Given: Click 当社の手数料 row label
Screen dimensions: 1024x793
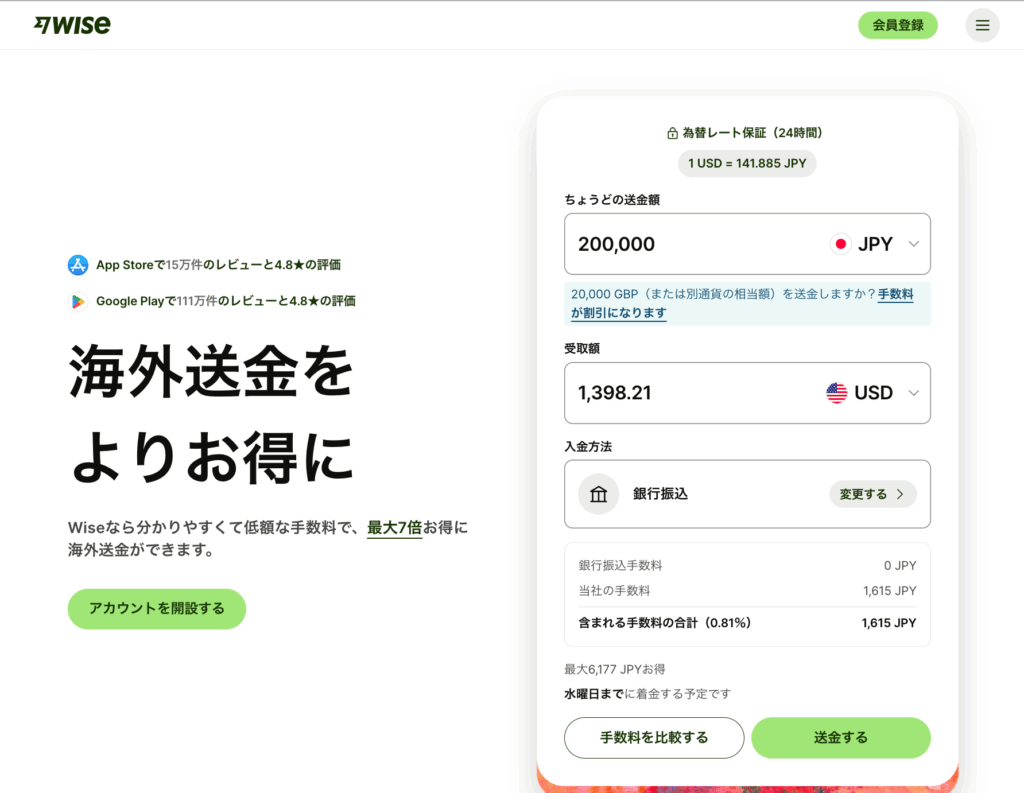Looking at the screenshot, I should [x=614, y=591].
